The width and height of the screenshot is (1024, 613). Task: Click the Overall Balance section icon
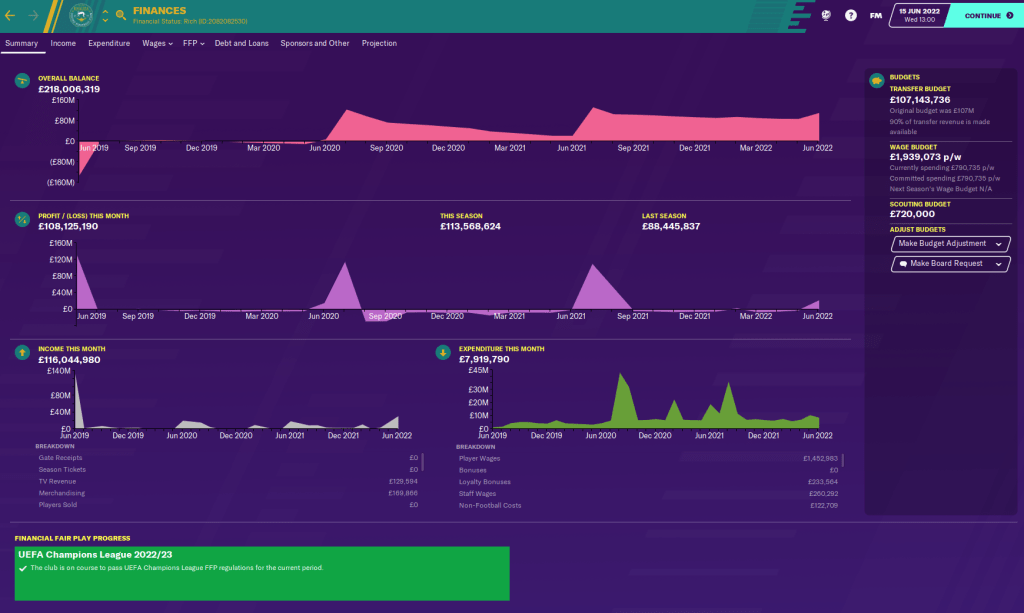(21, 80)
